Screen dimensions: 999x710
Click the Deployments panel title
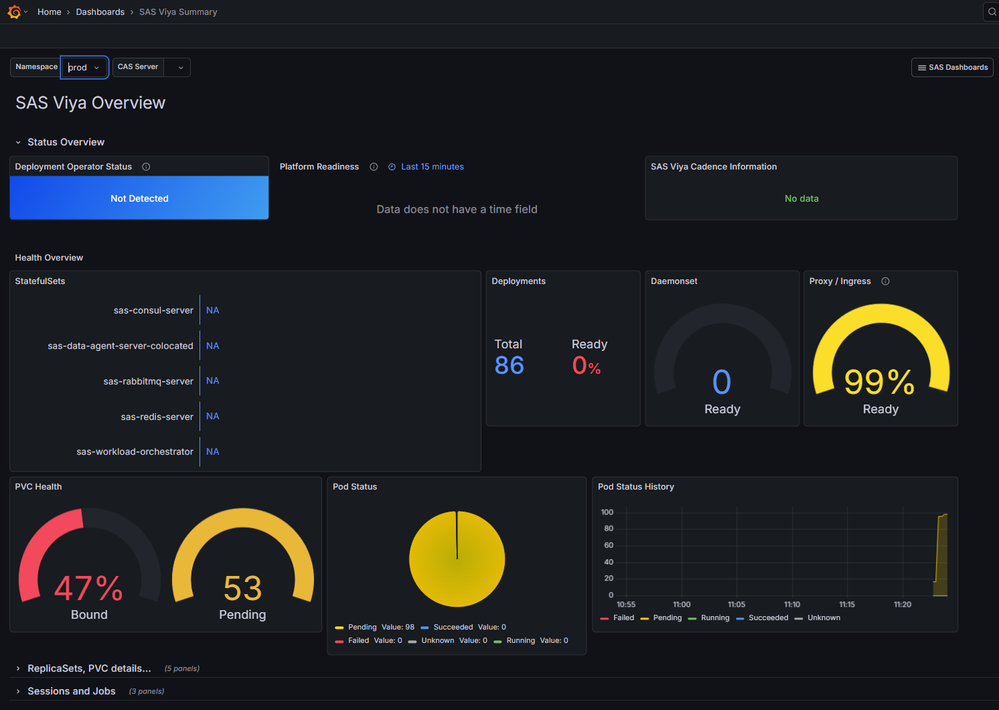pos(519,281)
